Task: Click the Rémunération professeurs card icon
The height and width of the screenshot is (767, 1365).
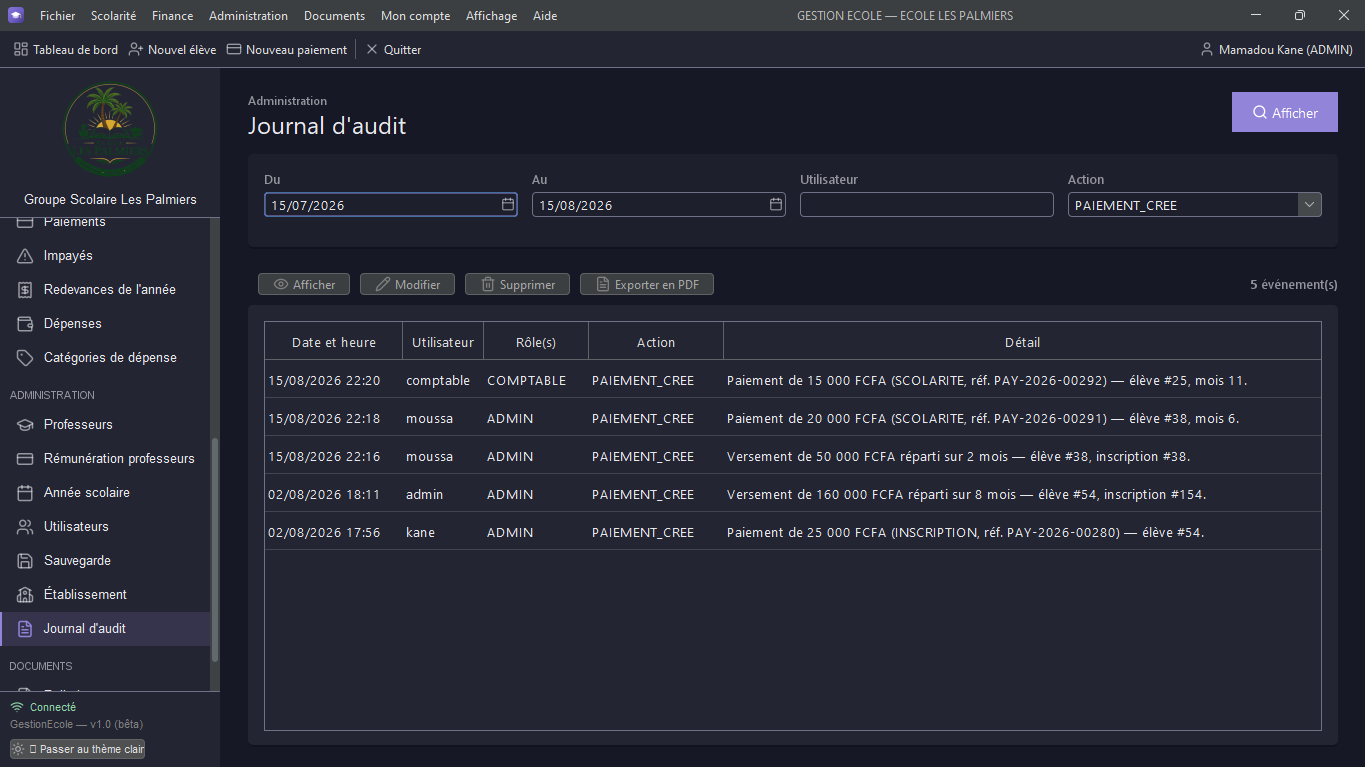Action: click(x=25, y=459)
